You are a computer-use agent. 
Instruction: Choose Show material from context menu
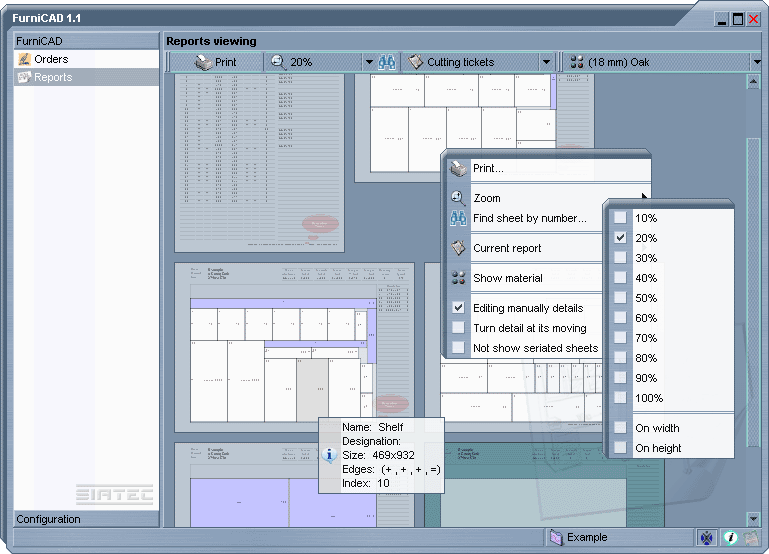(507, 278)
